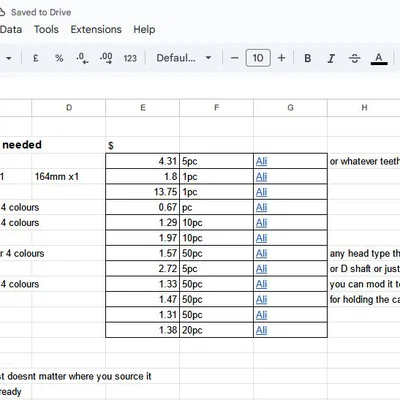Increase decimal places
400x400 pixels.
106,58
